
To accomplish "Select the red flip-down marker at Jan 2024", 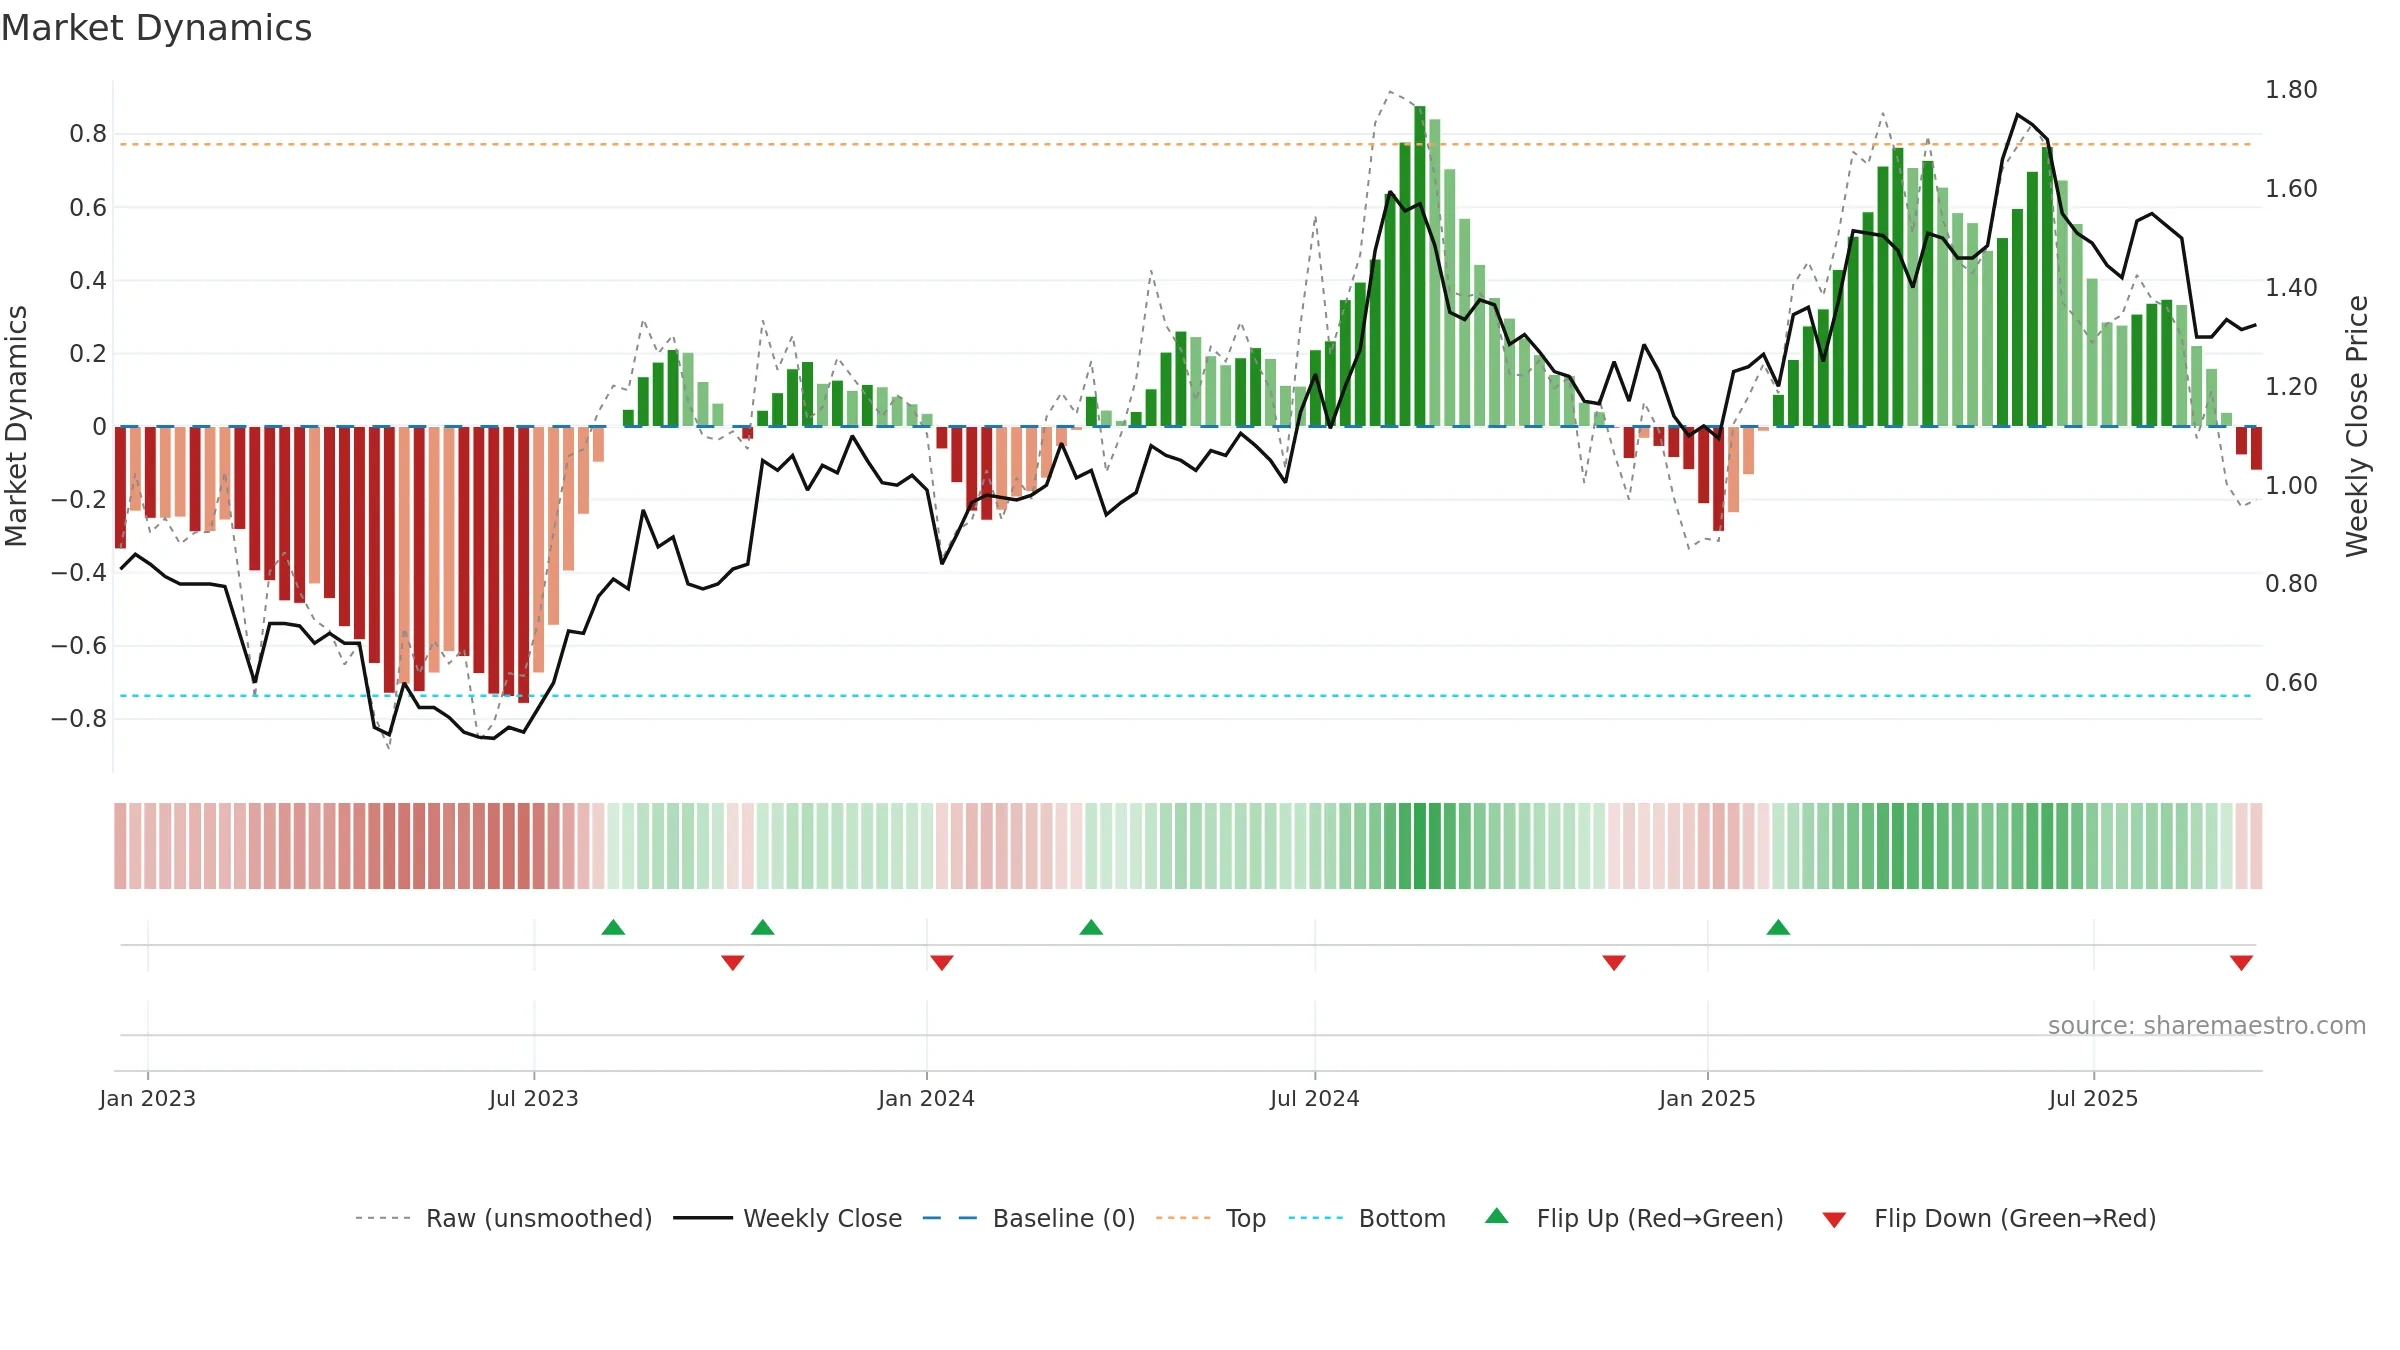I will (942, 963).
